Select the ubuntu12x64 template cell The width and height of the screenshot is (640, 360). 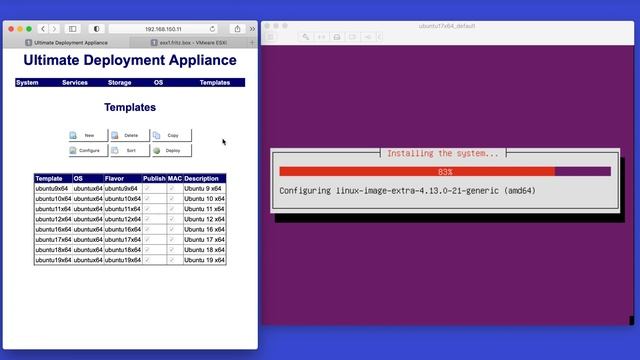point(53,219)
